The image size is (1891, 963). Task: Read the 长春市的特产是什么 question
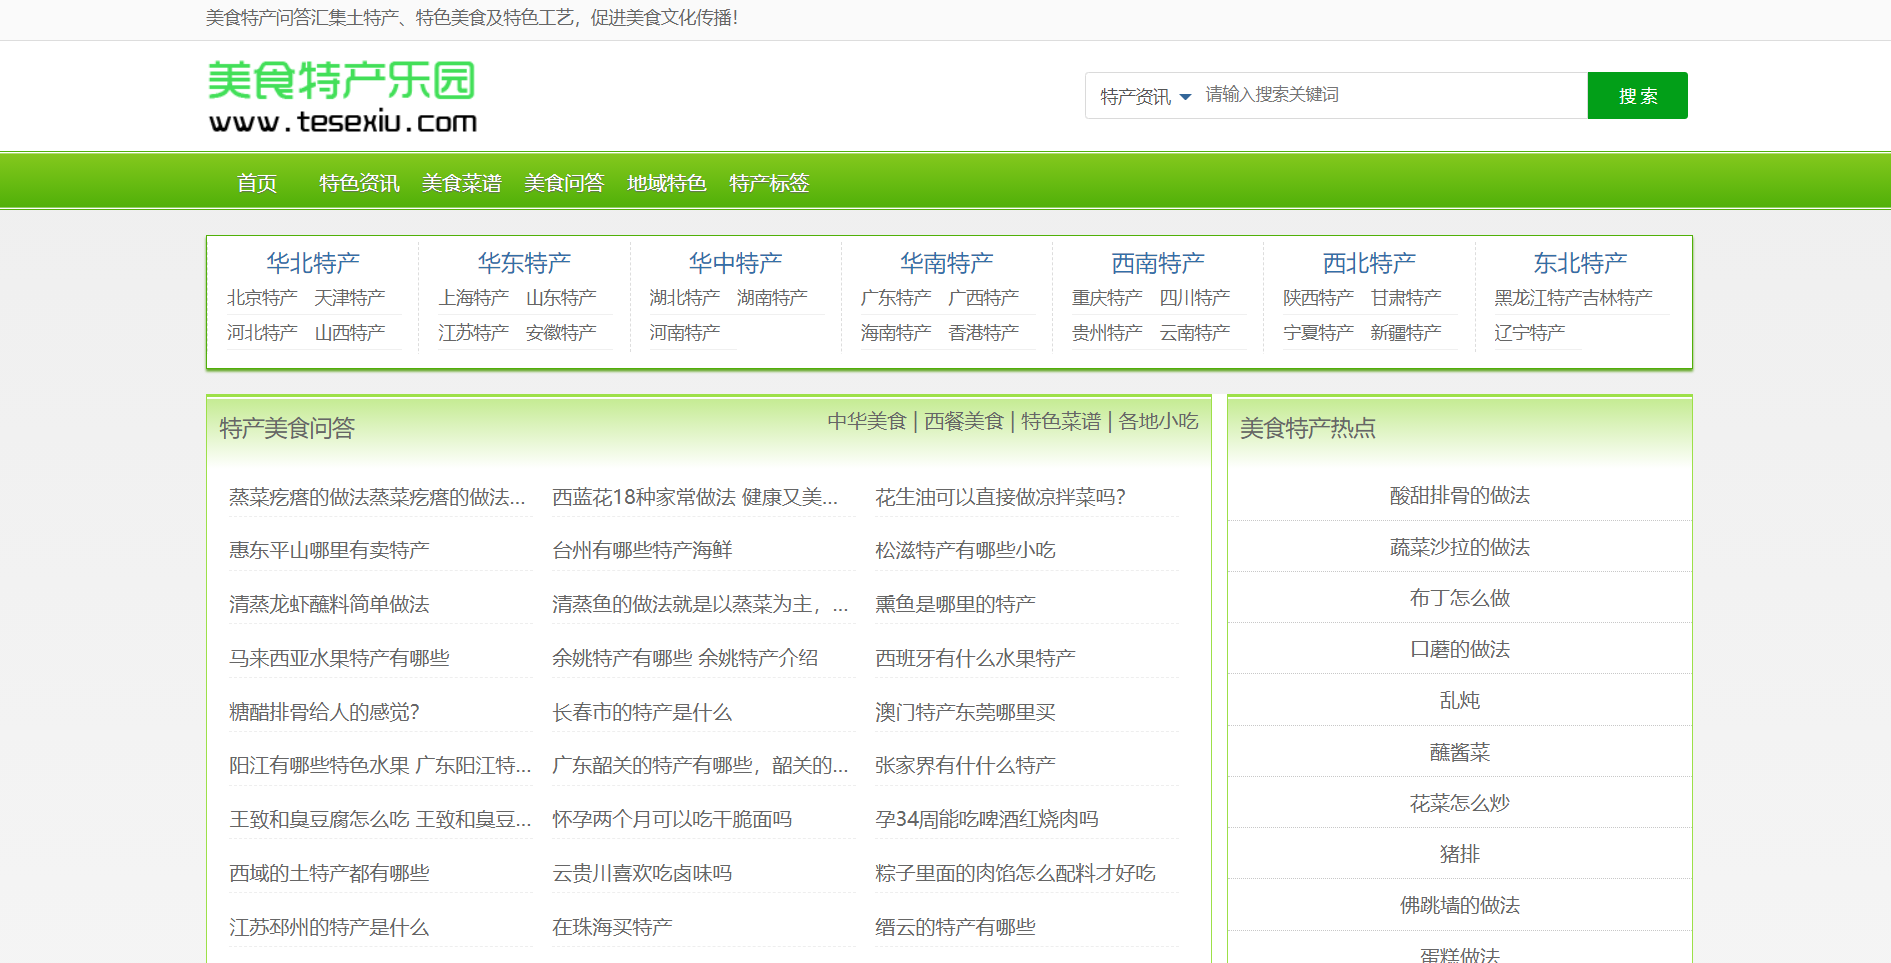click(x=642, y=712)
